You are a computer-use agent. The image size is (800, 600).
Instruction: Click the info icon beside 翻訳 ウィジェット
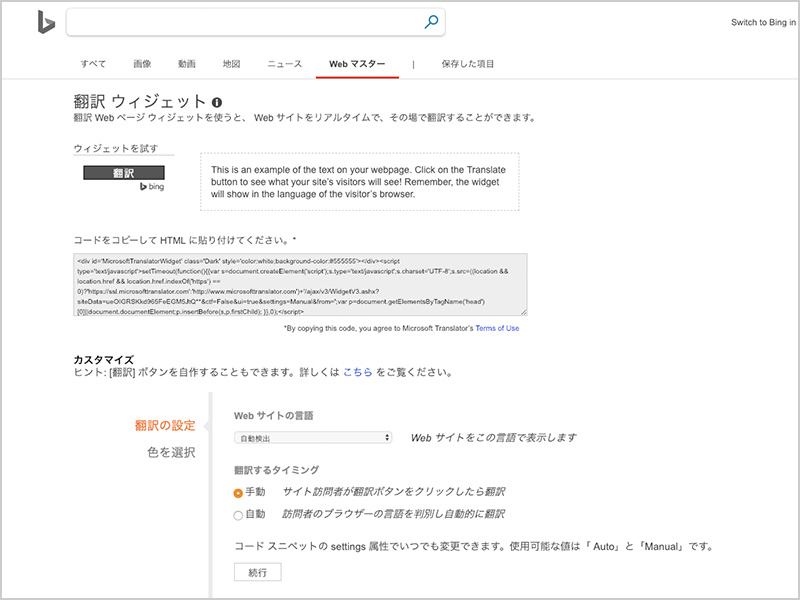217,102
